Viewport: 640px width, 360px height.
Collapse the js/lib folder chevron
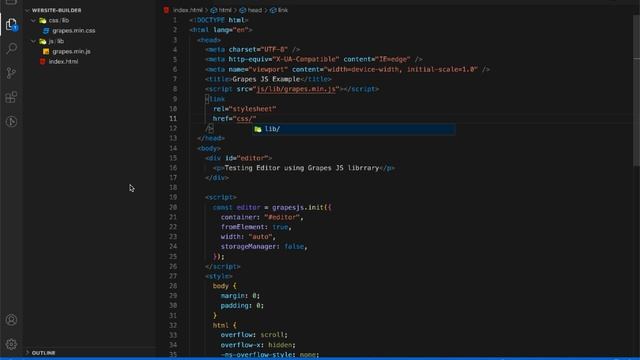pos(33,41)
